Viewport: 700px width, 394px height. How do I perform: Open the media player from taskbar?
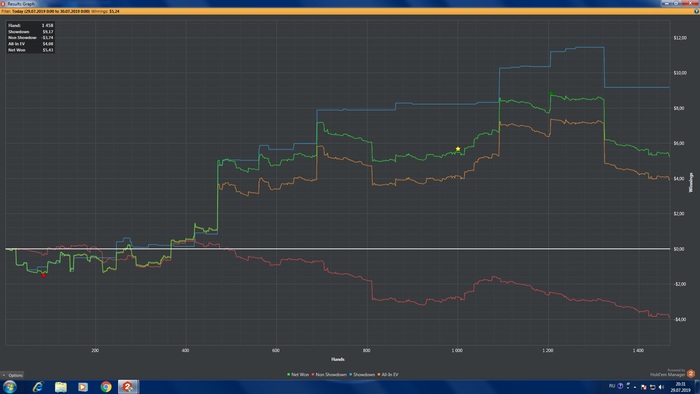83,386
